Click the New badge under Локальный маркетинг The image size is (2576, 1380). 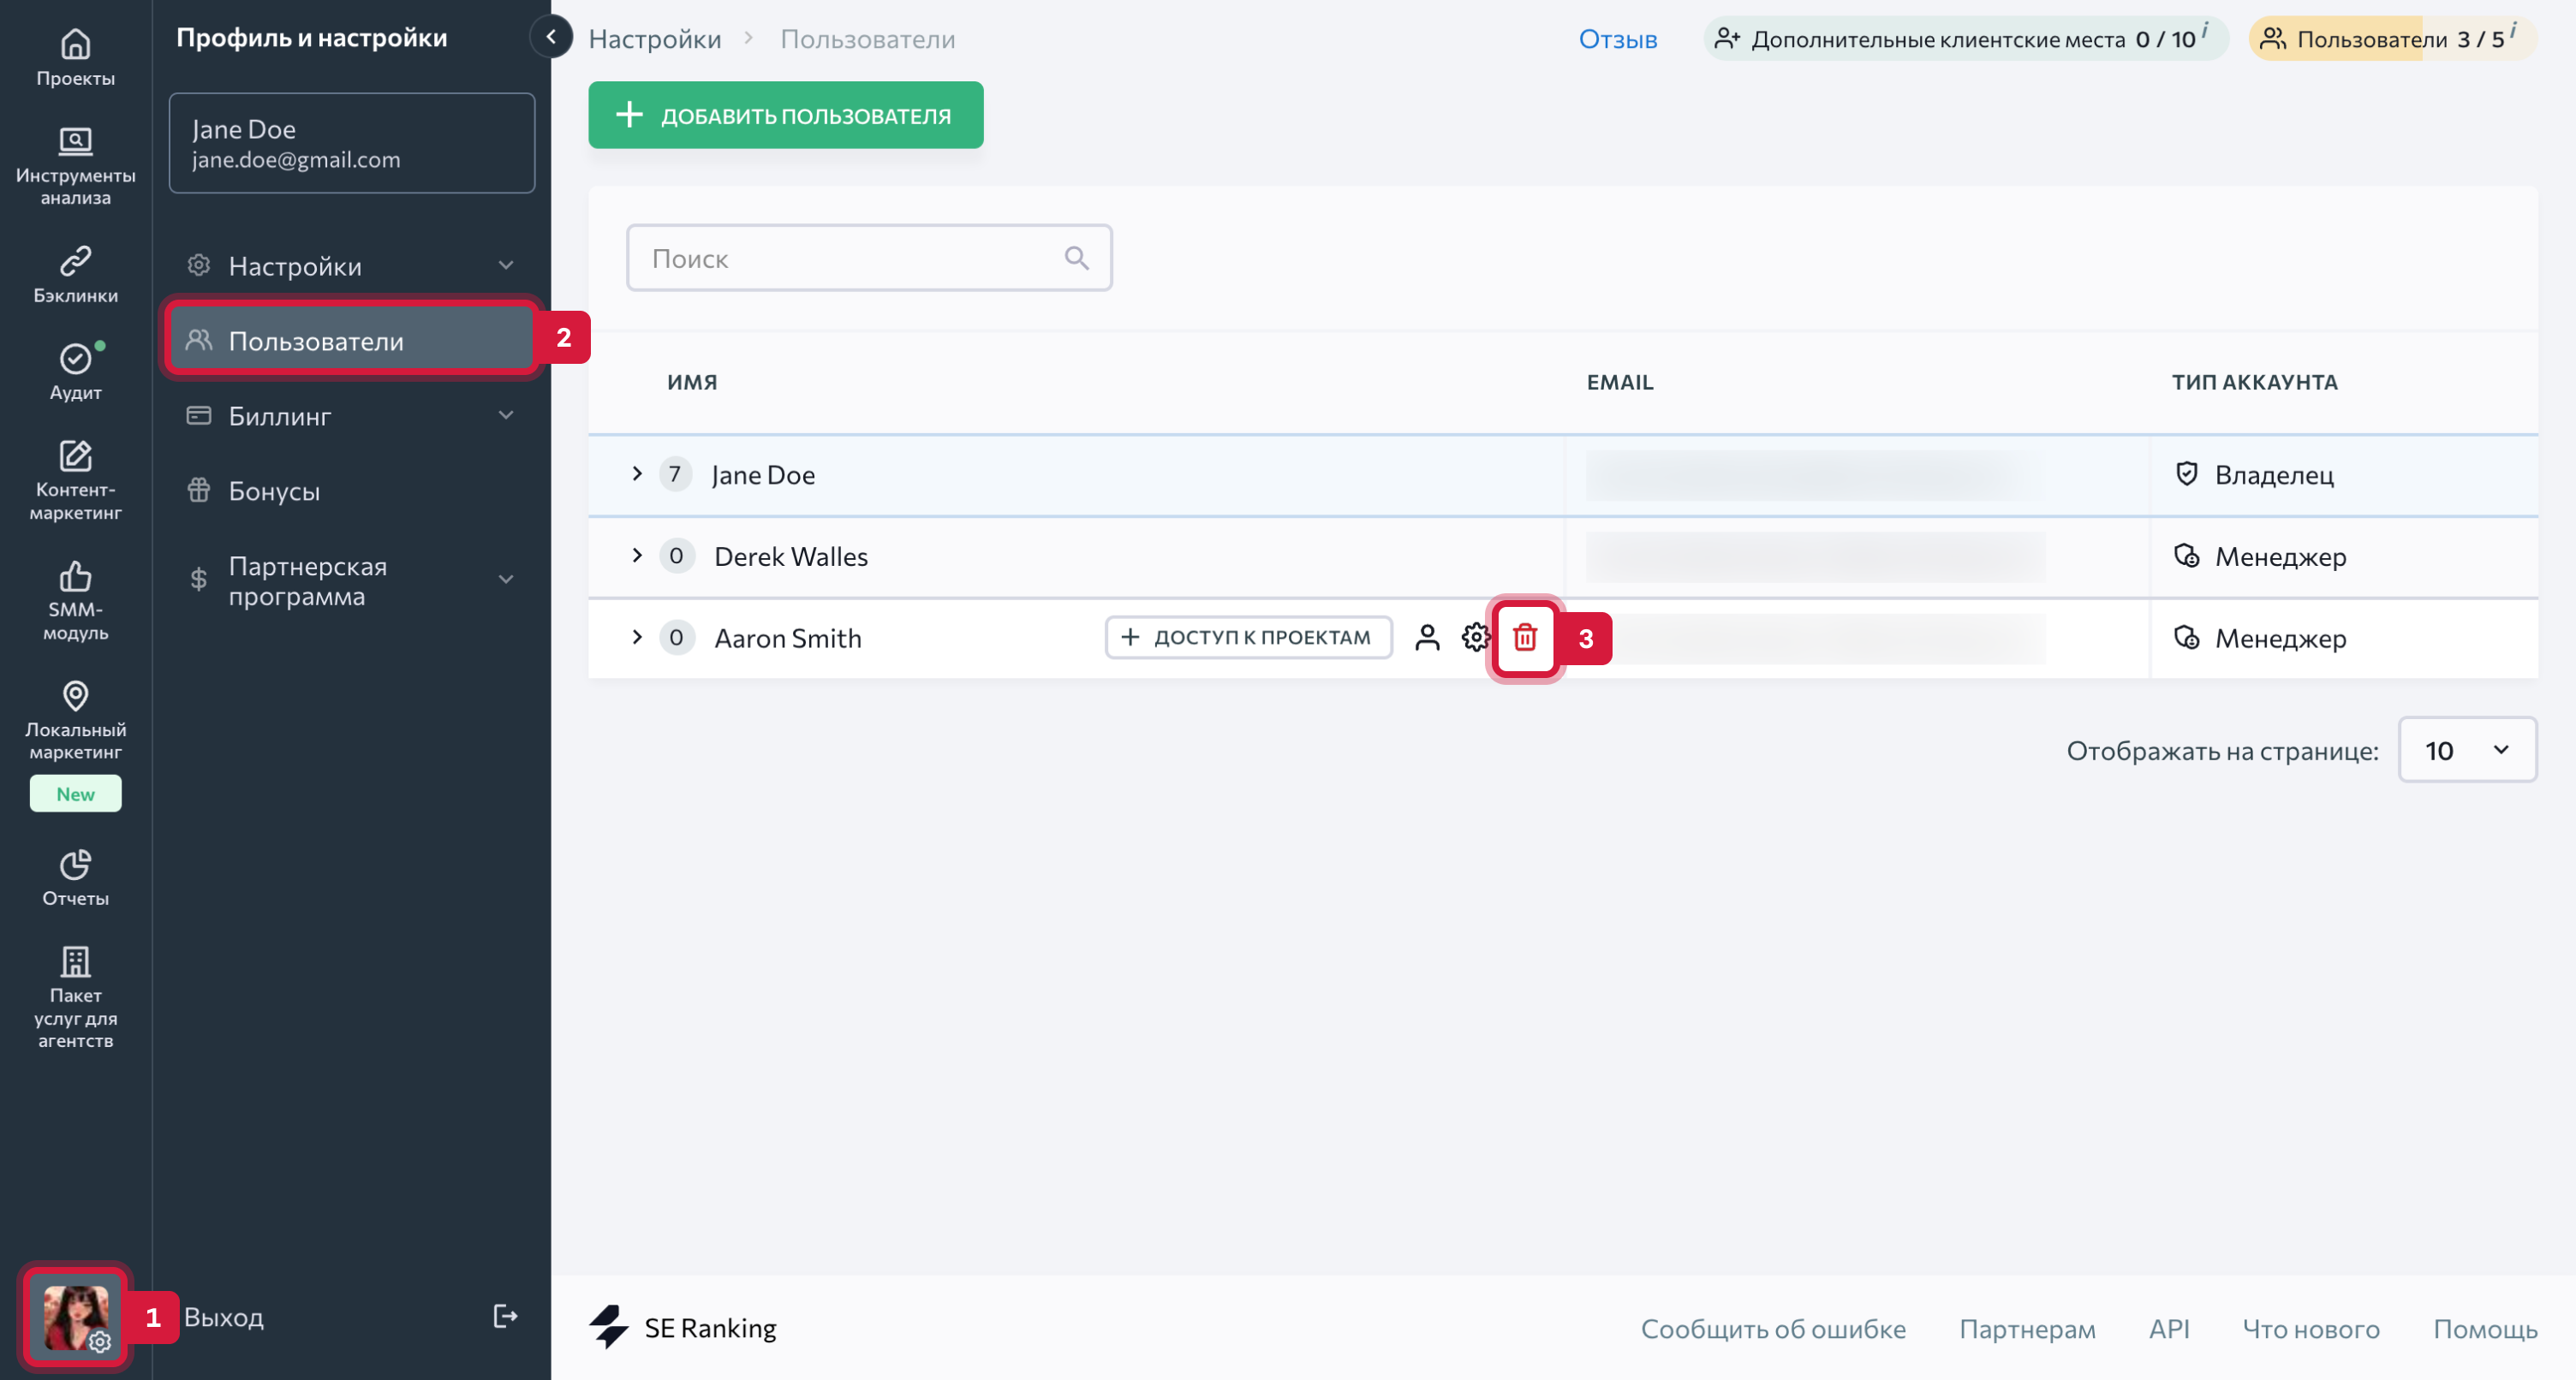pyautogui.click(x=75, y=793)
